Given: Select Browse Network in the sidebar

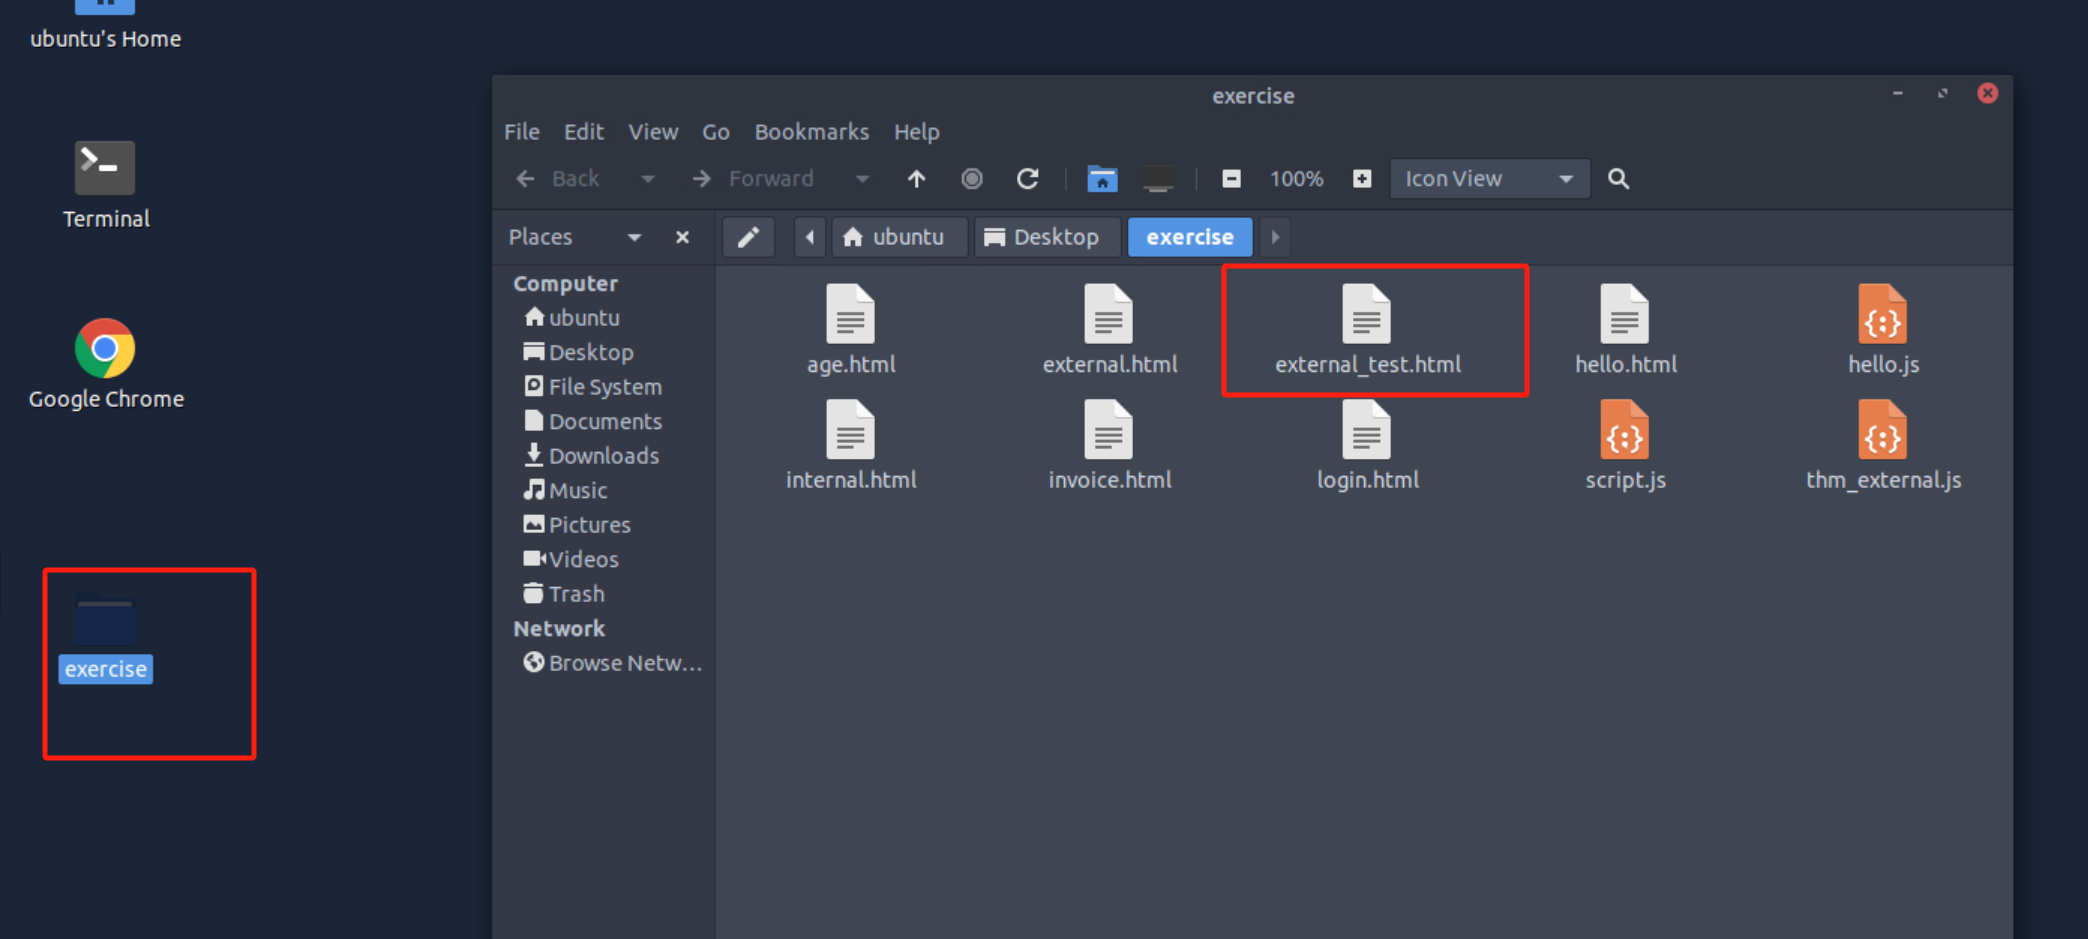Looking at the screenshot, I should [x=613, y=663].
